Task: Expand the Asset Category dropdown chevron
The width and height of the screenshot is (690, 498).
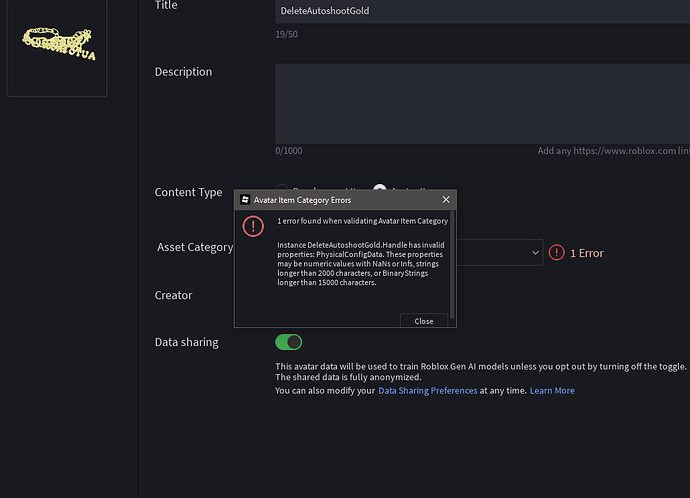Action: pos(535,253)
